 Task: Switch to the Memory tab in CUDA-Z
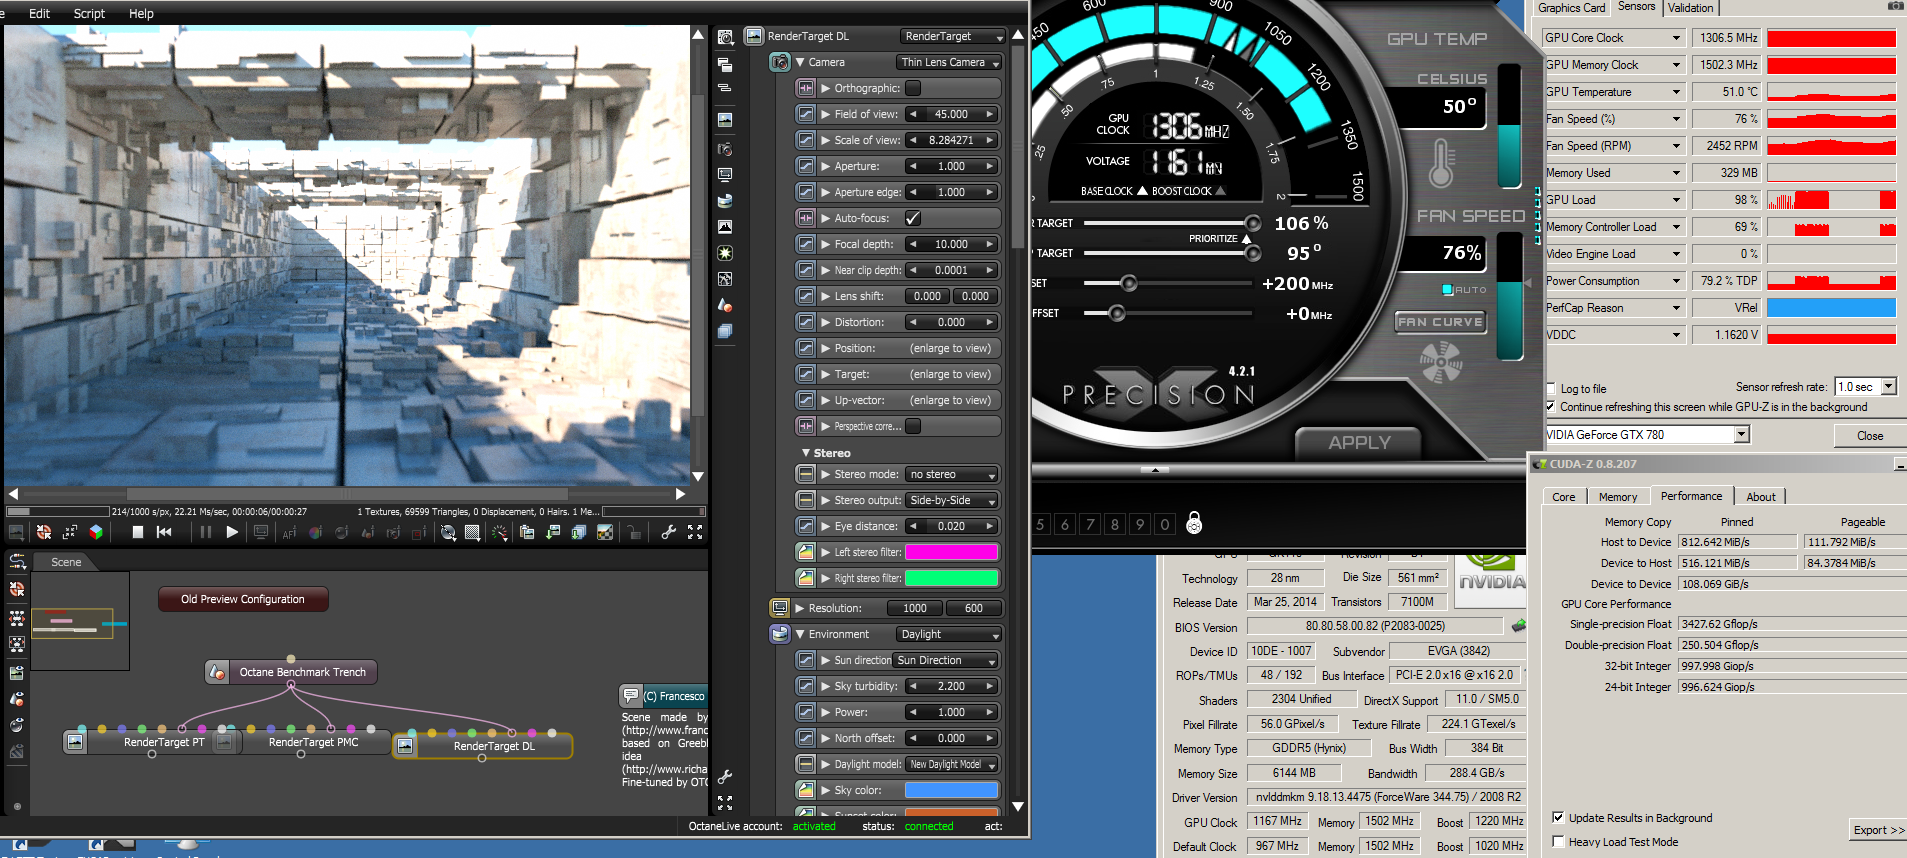point(1618,497)
